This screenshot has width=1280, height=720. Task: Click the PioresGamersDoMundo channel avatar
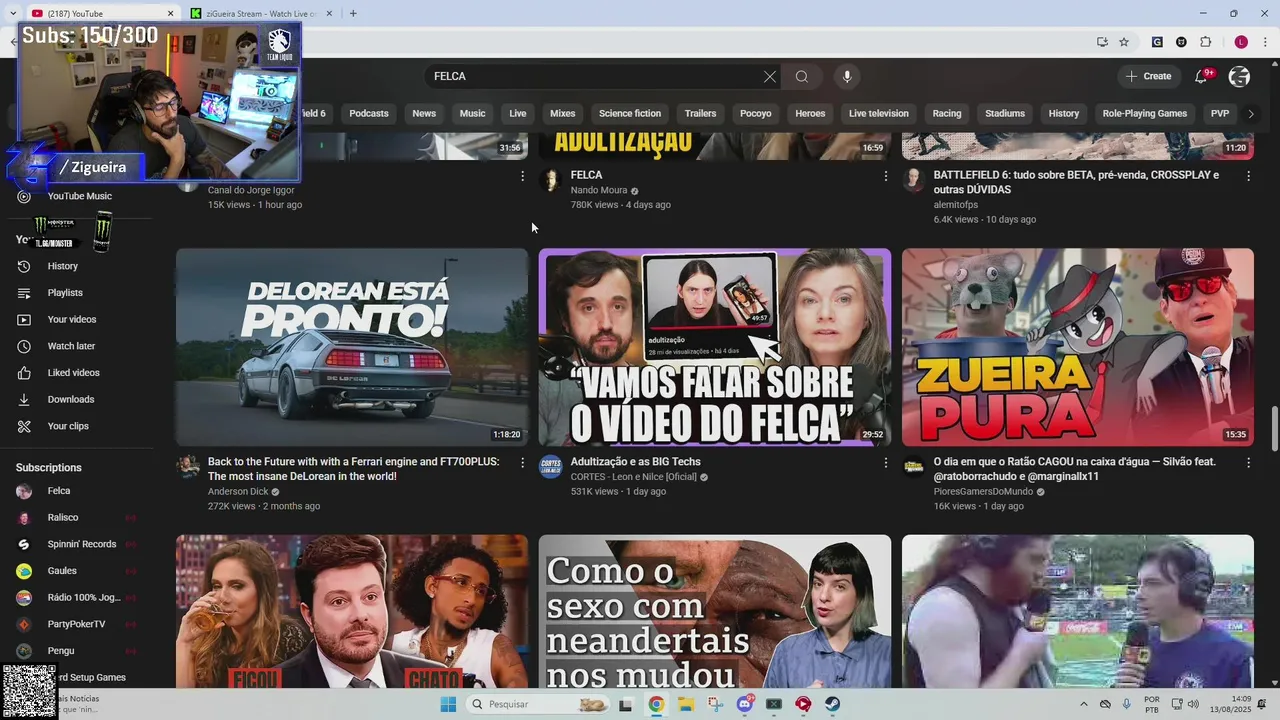coord(913,467)
